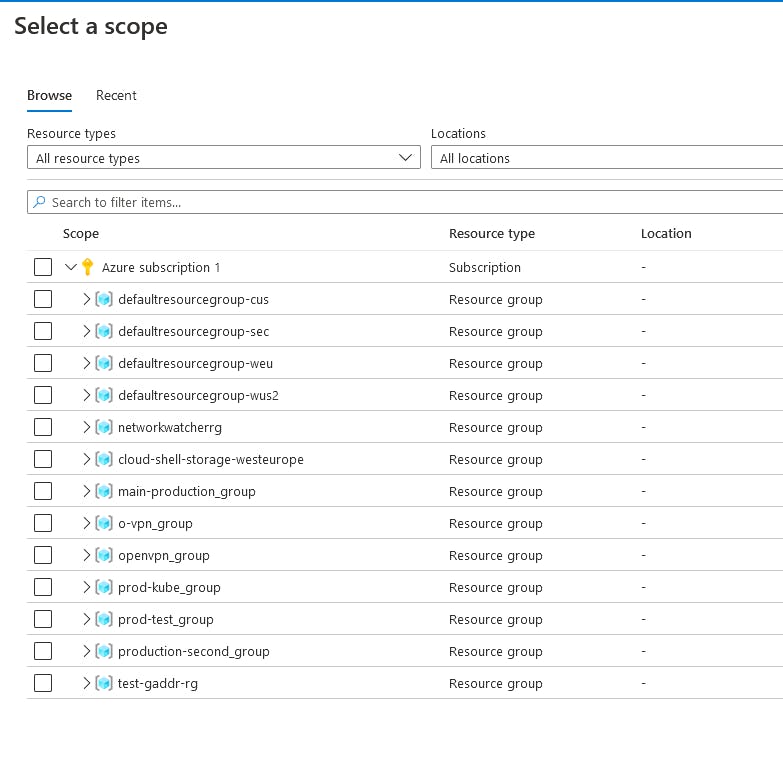
Task: Click the networkwatcherrg name
Action: [170, 427]
